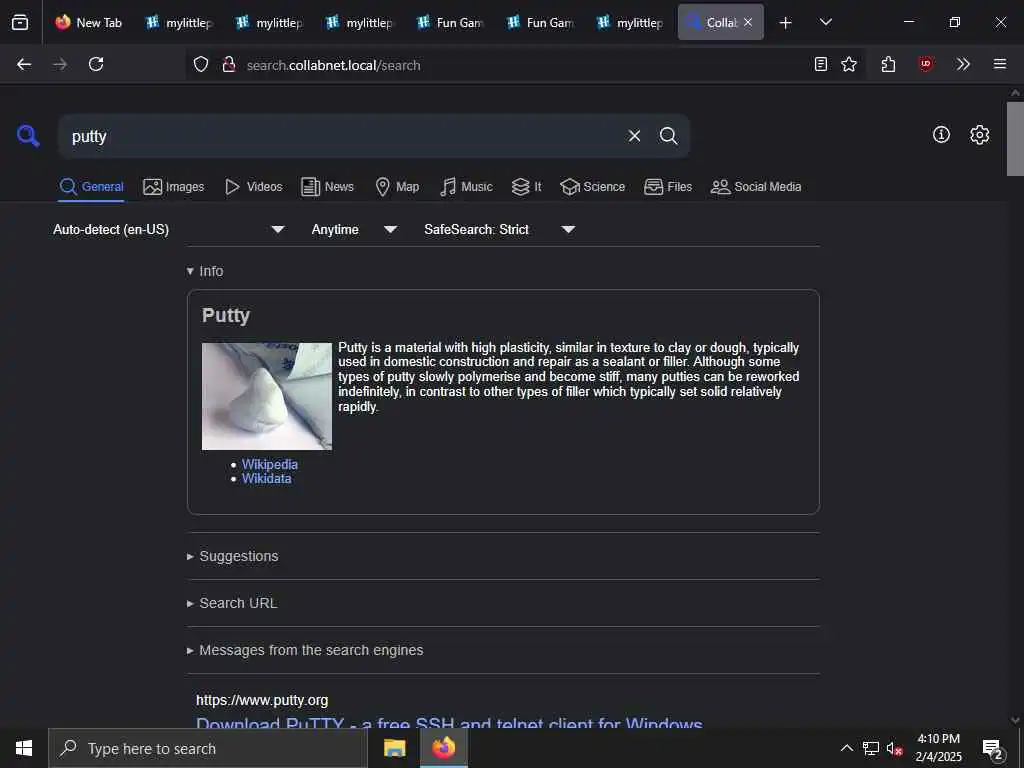Image resolution: width=1024 pixels, height=768 pixels.
Task: Open the Auto-detect language dropdown
Action: point(169,229)
